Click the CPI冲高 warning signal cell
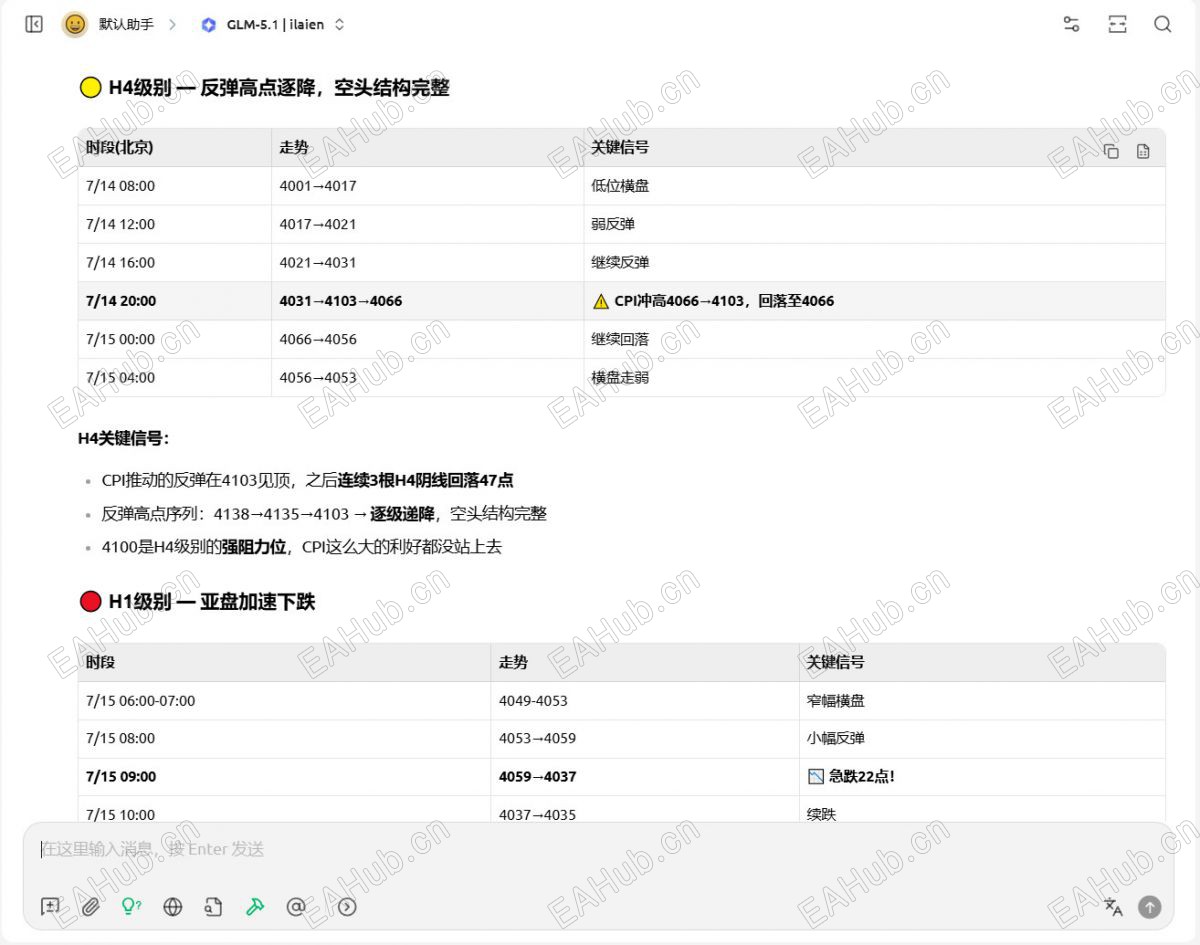Image resolution: width=1200 pixels, height=945 pixels. [x=874, y=301]
